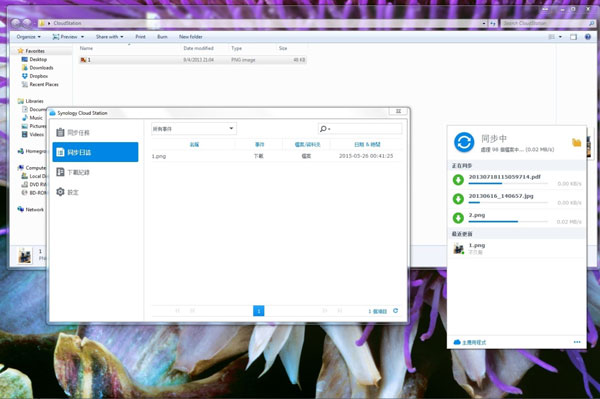
Task: Click the 1.png thumbnail in recent updates
Action: coord(458,249)
